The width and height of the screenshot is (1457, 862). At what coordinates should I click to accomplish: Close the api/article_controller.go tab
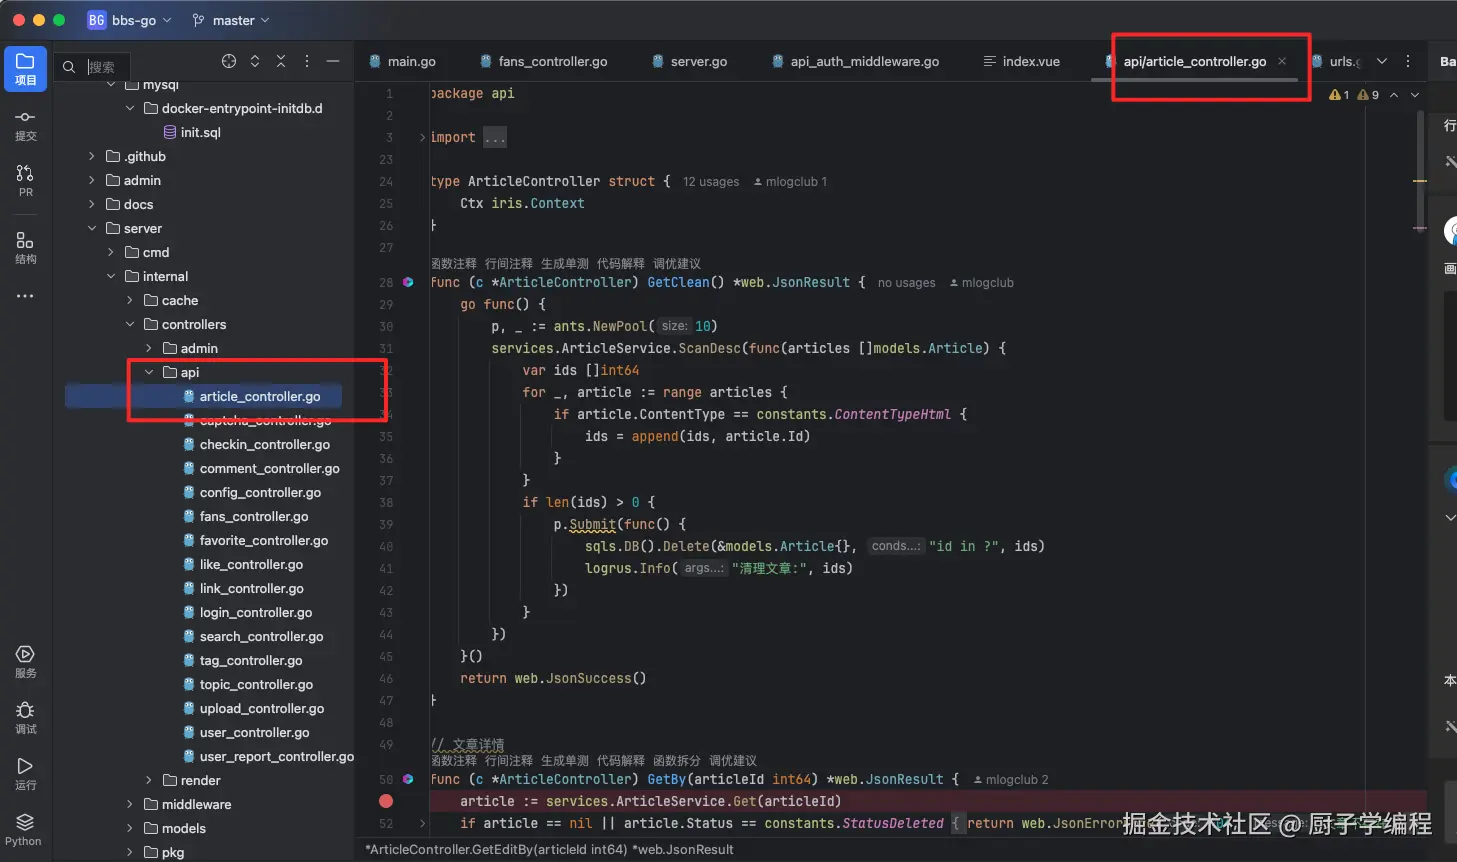point(1282,61)
